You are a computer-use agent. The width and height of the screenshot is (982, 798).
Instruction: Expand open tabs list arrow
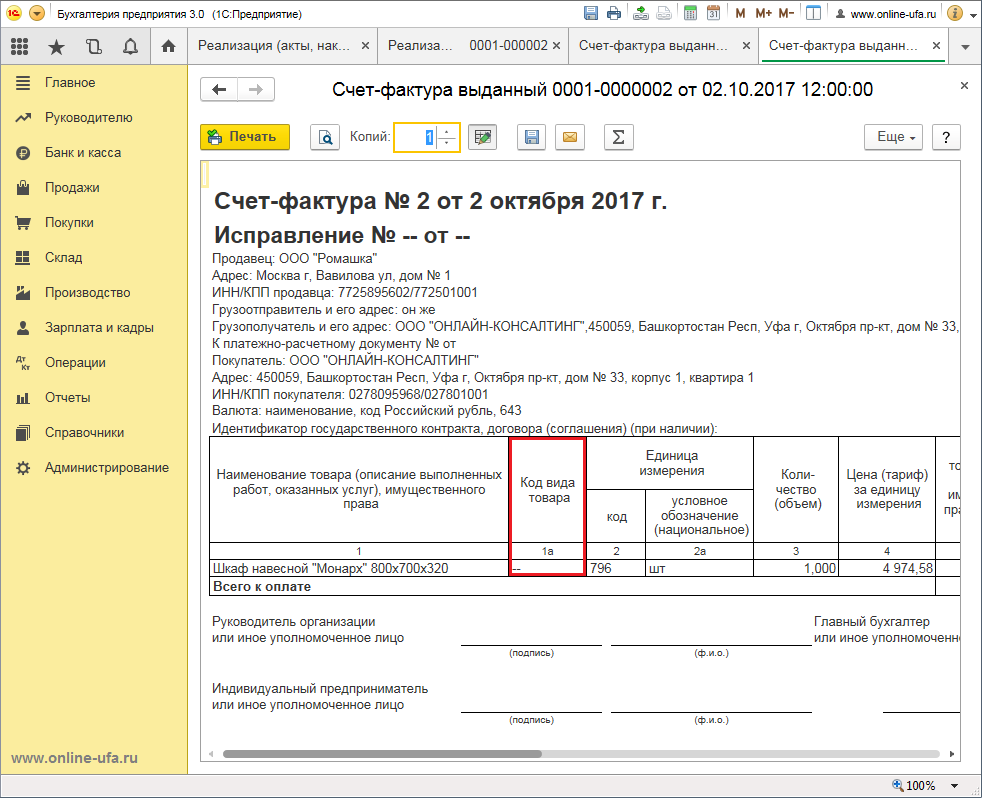click(965, 47)
